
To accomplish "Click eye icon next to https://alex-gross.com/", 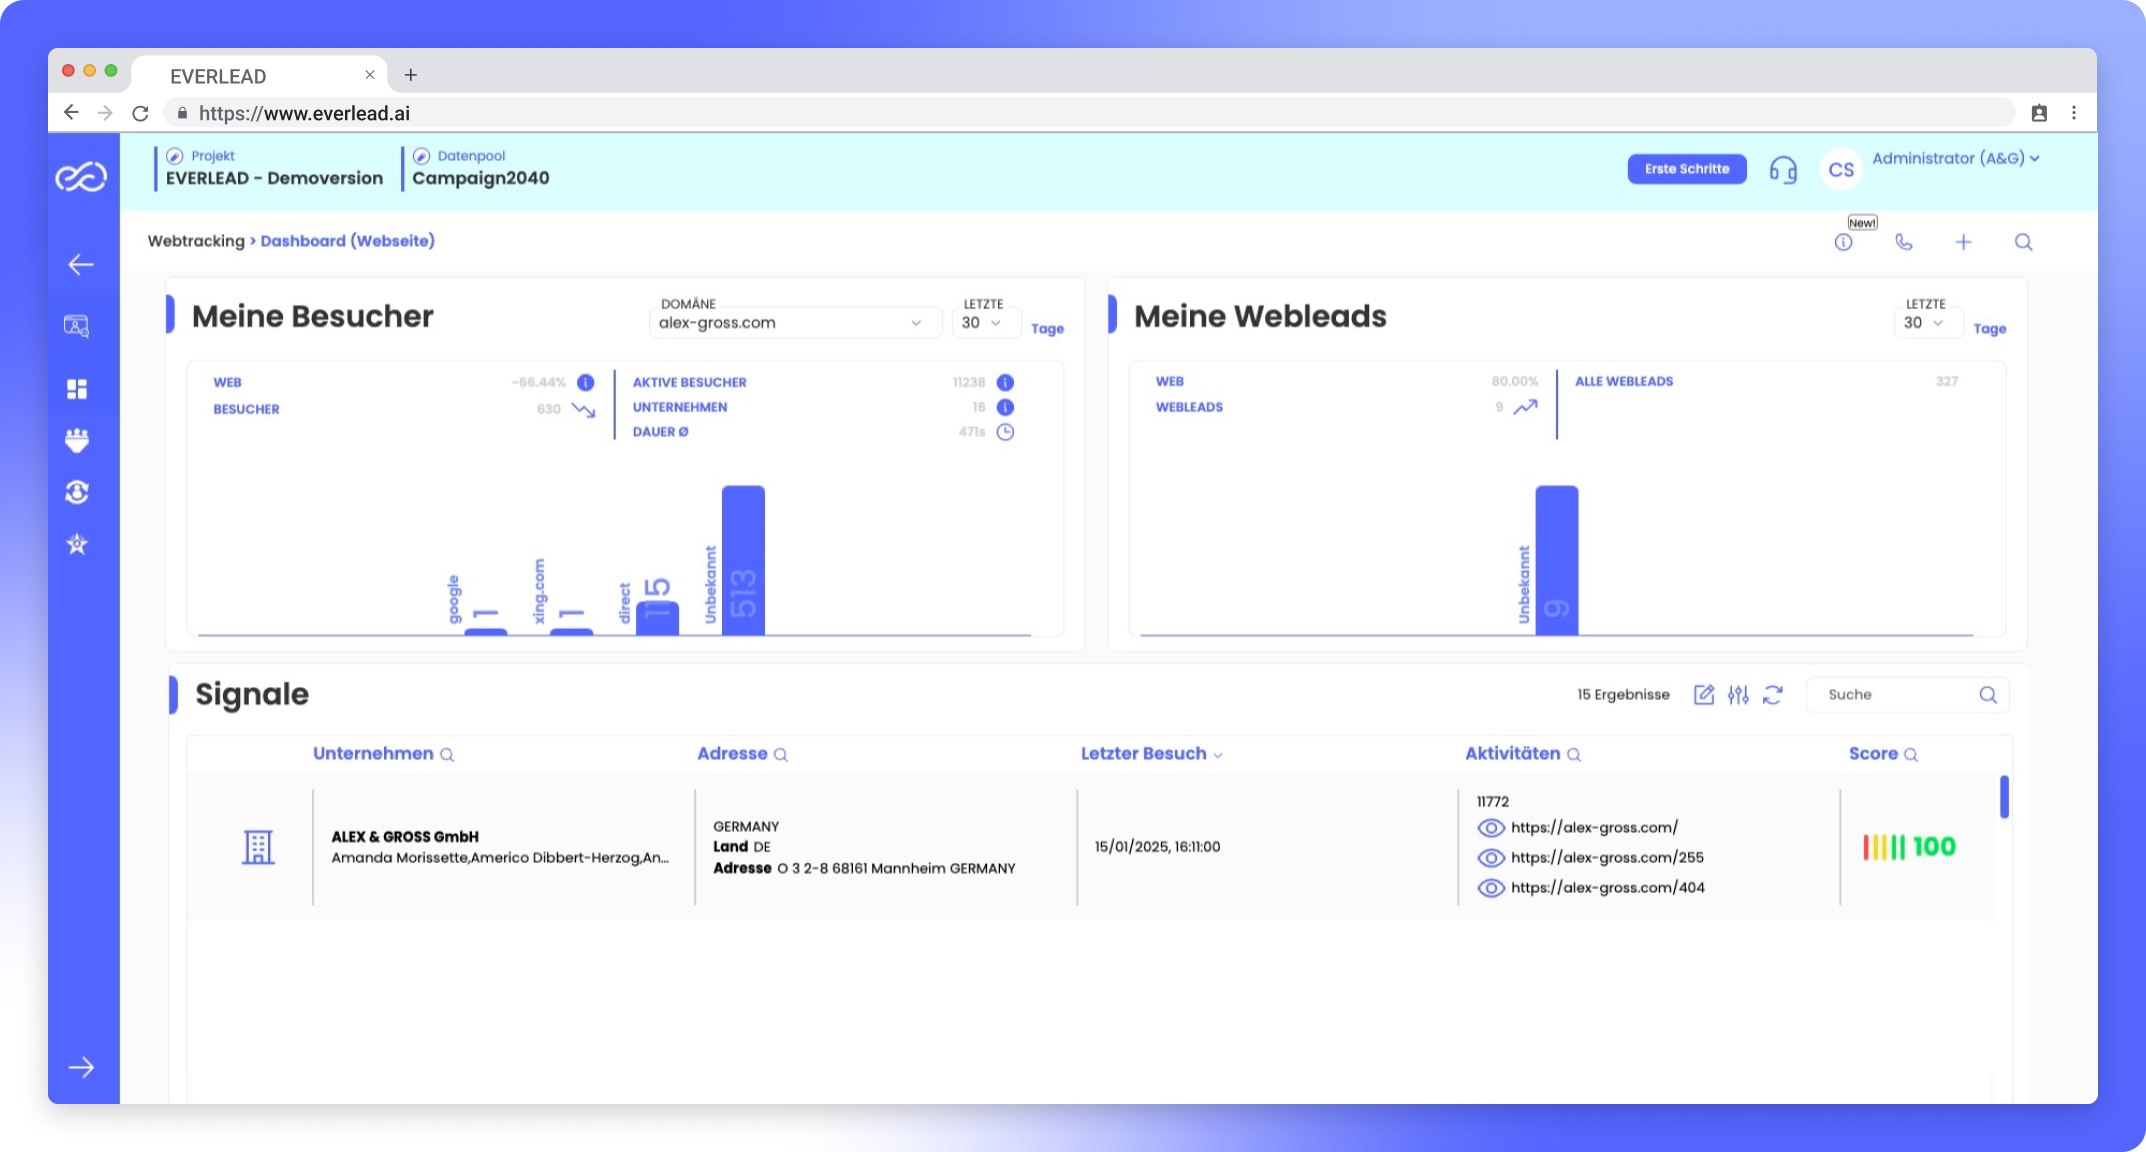I will pyautogui.click(x=1491, y=828).
